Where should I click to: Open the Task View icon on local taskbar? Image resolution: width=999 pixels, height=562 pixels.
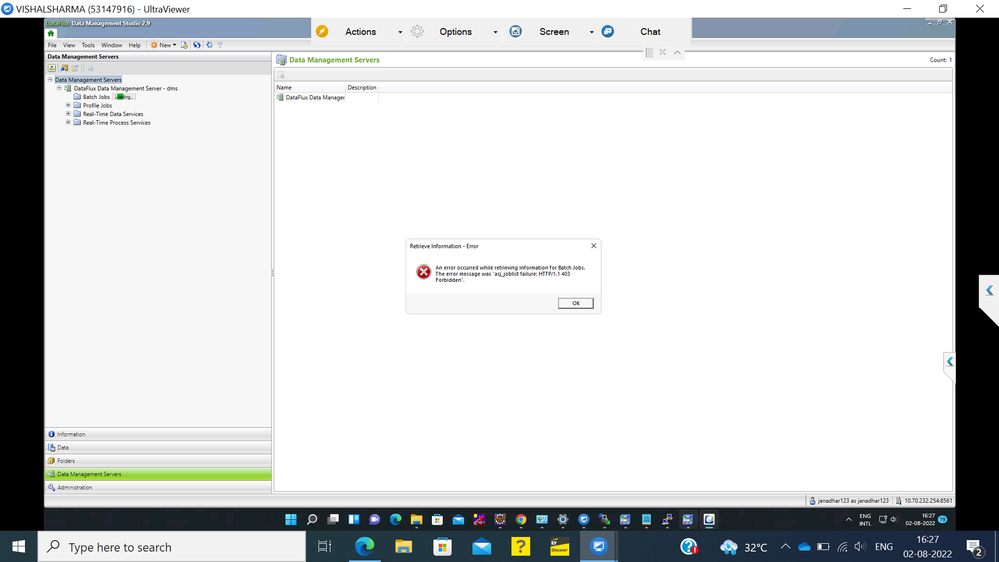pos(324,547)
